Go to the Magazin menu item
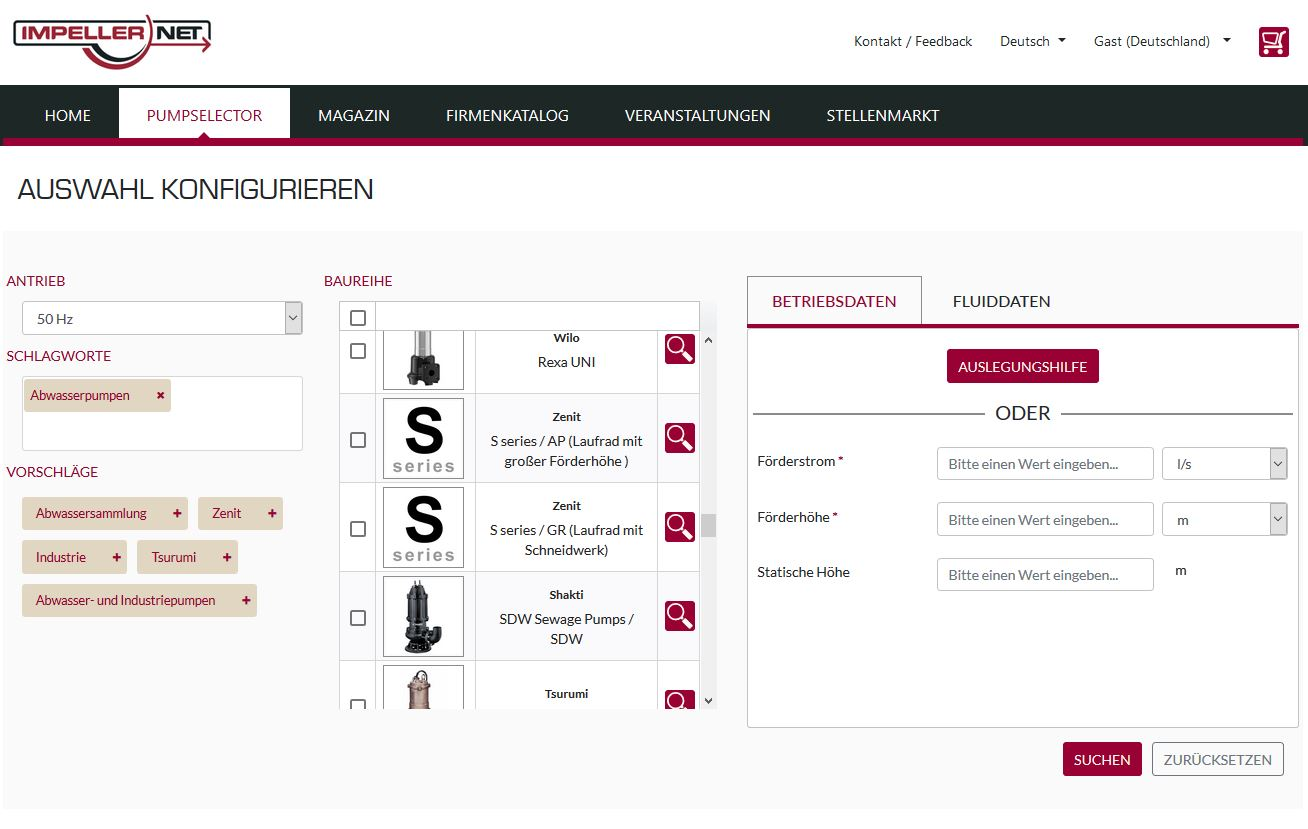 pos(354,115)
